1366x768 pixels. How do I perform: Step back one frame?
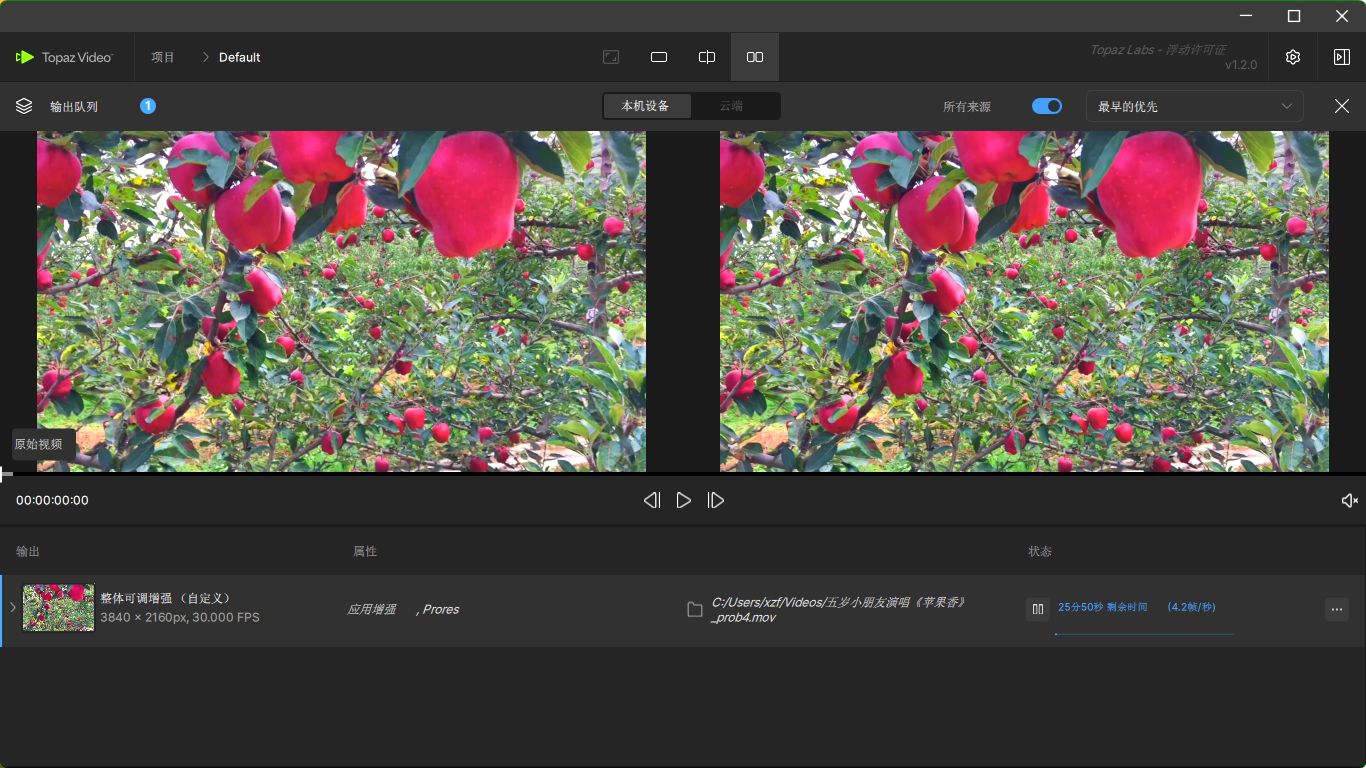652,500
